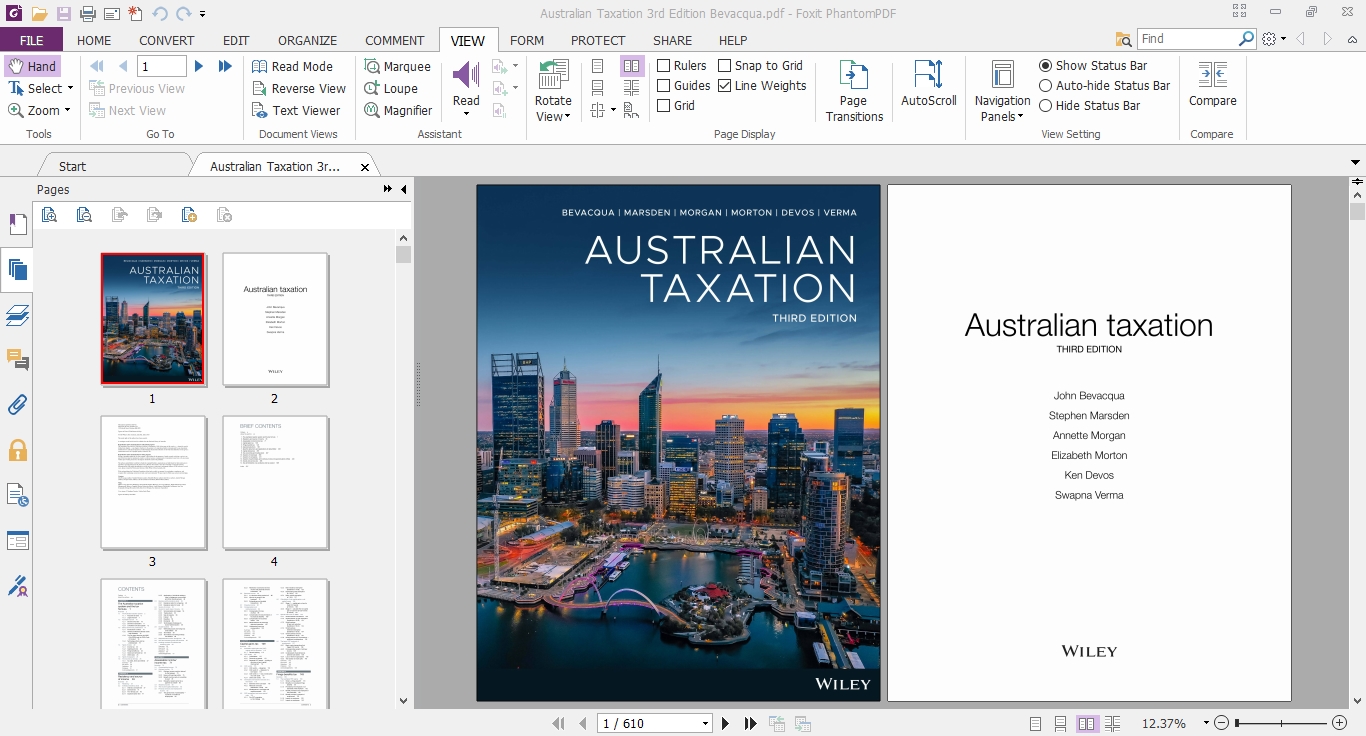Open the Layers panel in left sidebar
Viewport: 1366px width, 736px height.
click(17, 316)
